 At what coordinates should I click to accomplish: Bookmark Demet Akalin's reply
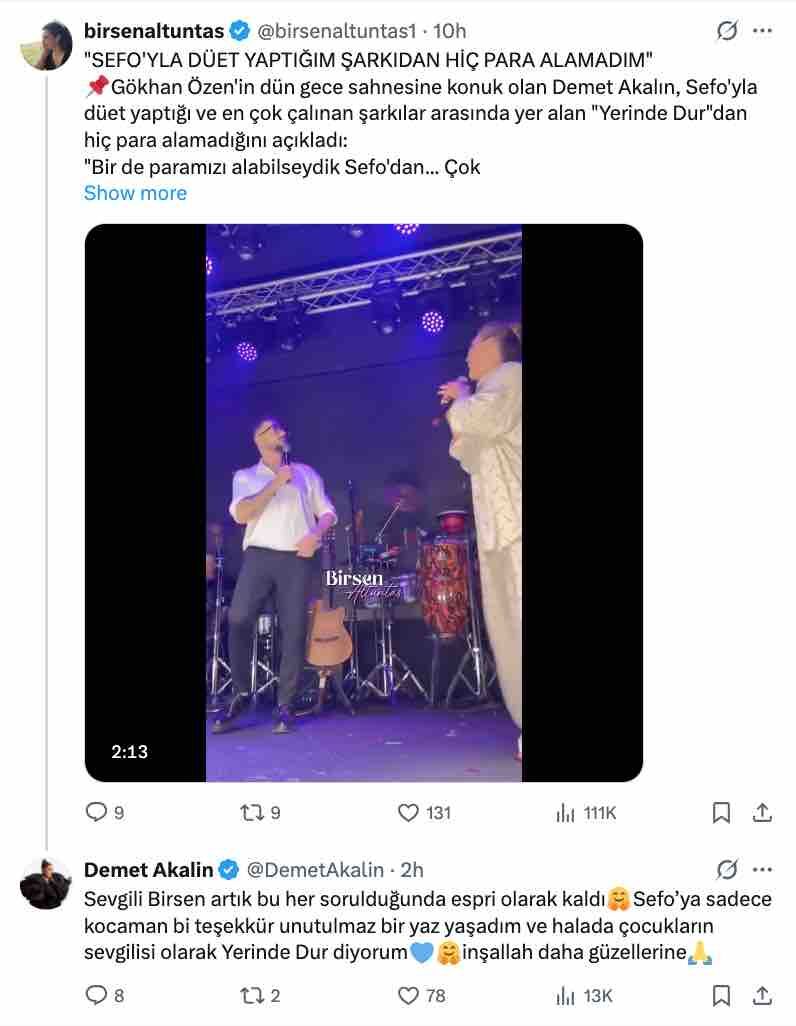[719, 996]
